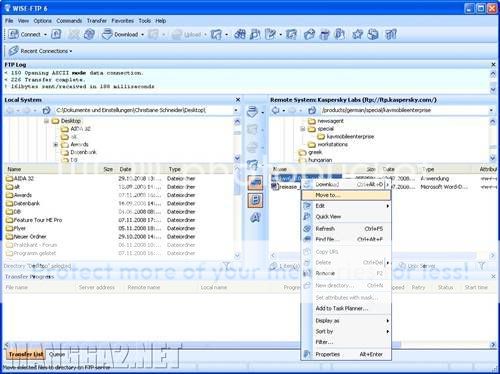Viewport: 500px width, 374px height.
Task: Click the center download transfer icon
Action: 253,111
